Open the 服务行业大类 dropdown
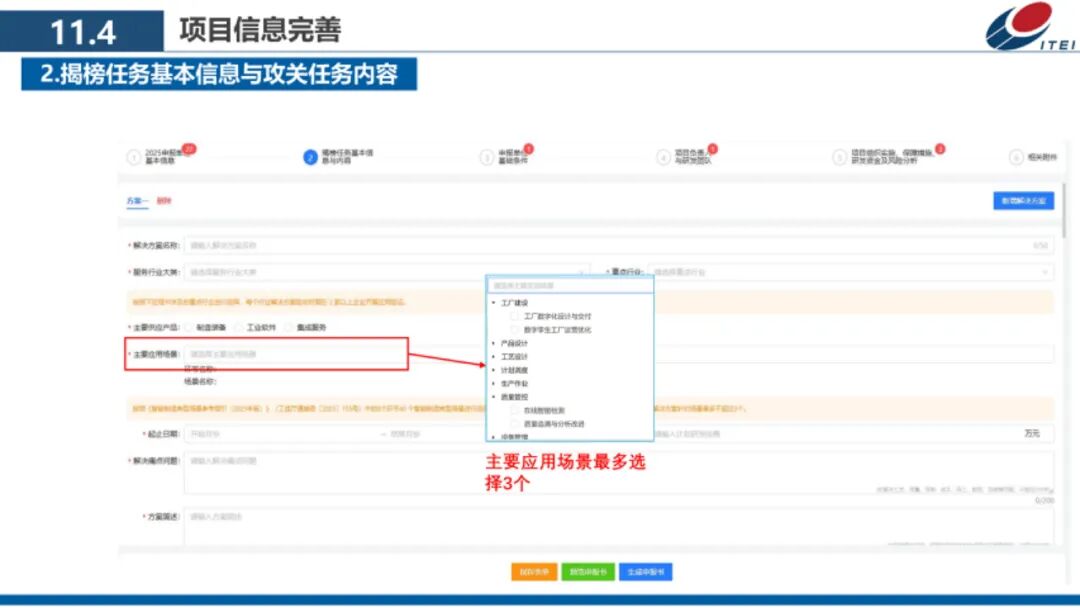 pos(387,272)
